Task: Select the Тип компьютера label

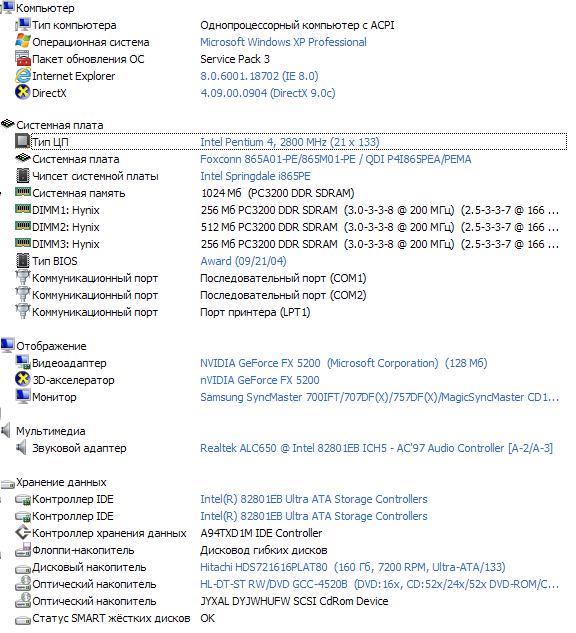Action: click(x=74, y=25)
